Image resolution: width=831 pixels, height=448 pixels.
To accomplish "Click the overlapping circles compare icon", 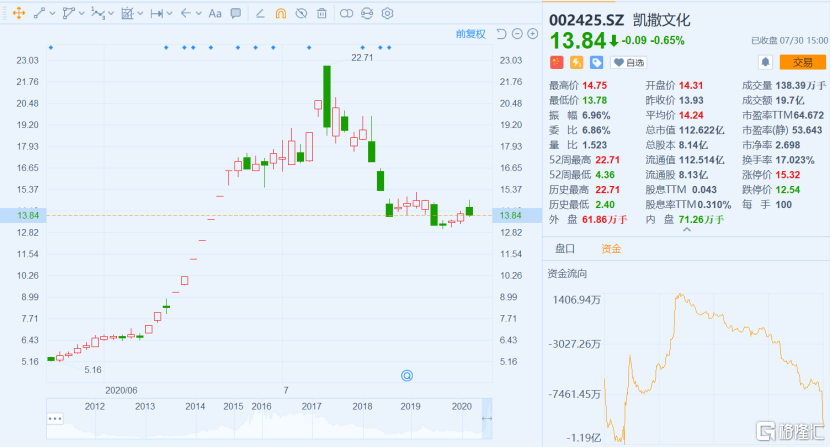I will click(x=346, y=13).
